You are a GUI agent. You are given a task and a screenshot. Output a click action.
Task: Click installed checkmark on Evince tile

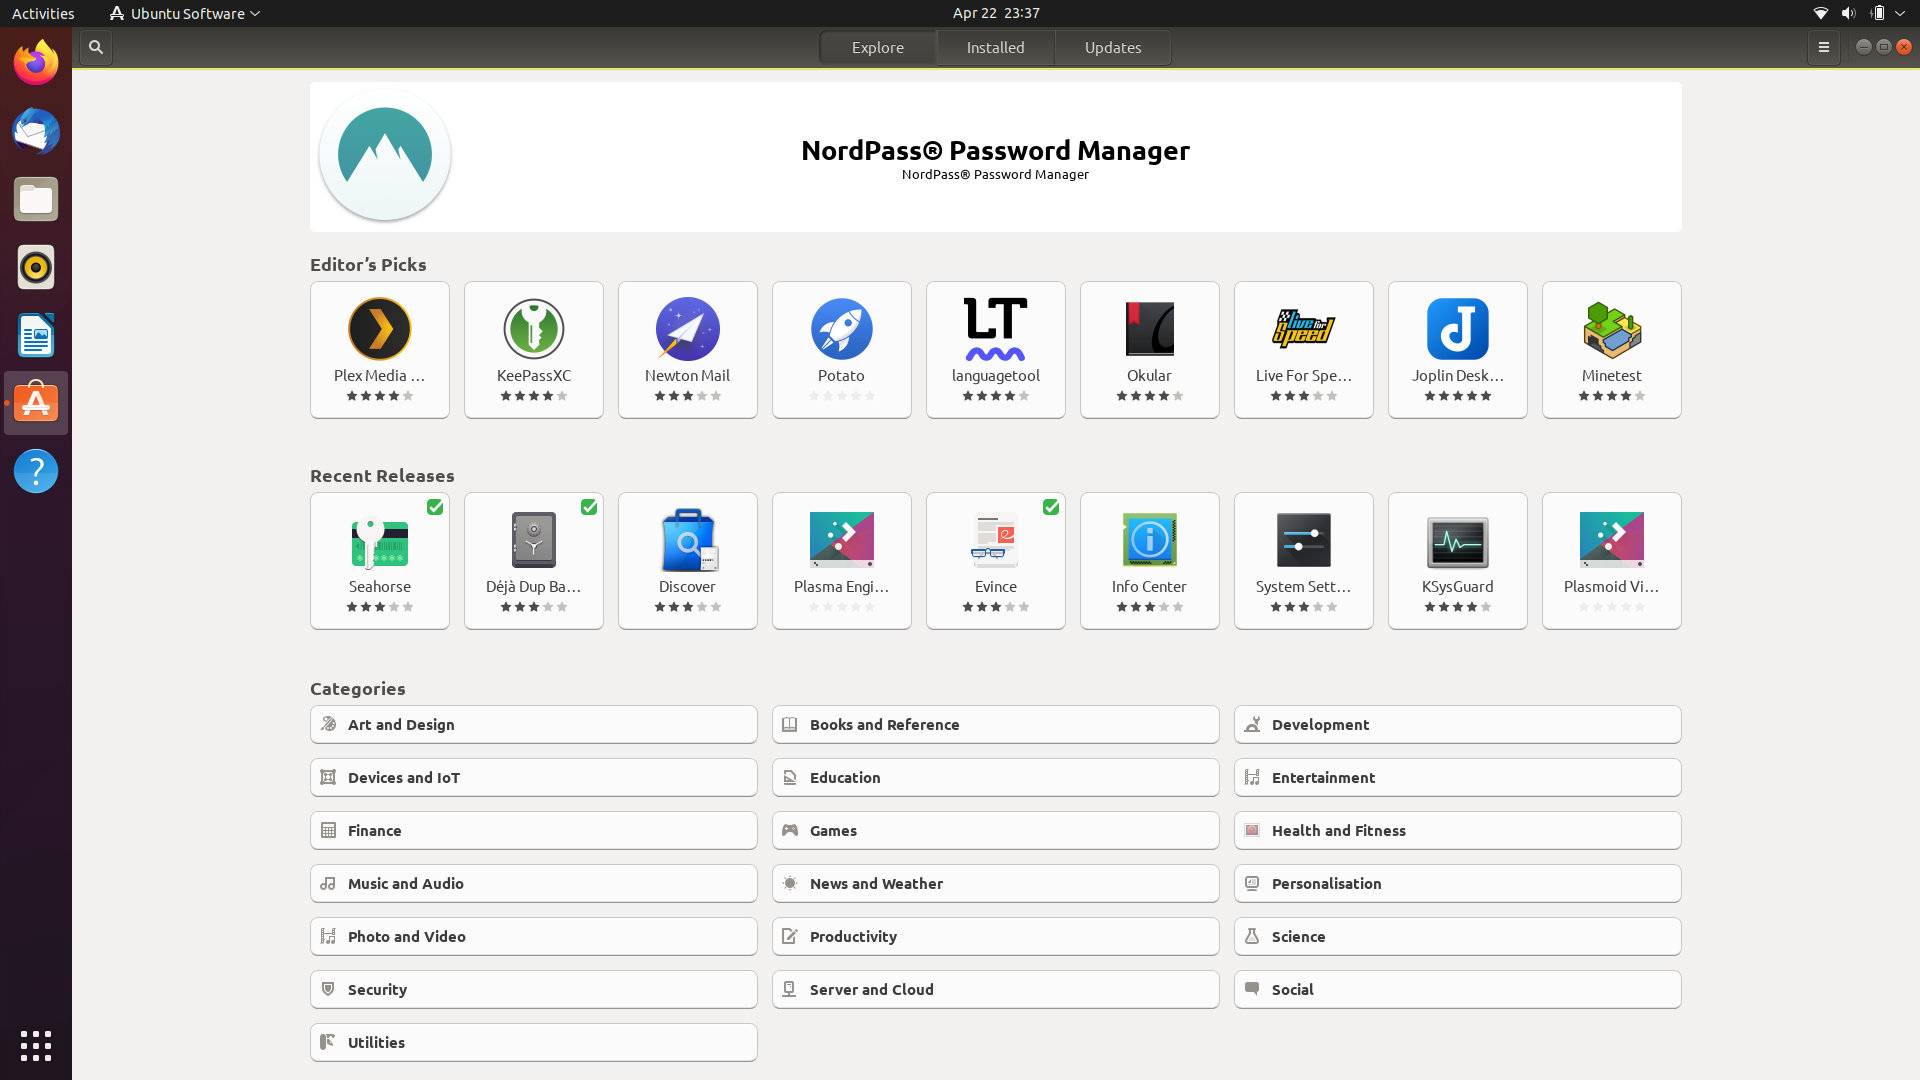[x=1051, y=507]
